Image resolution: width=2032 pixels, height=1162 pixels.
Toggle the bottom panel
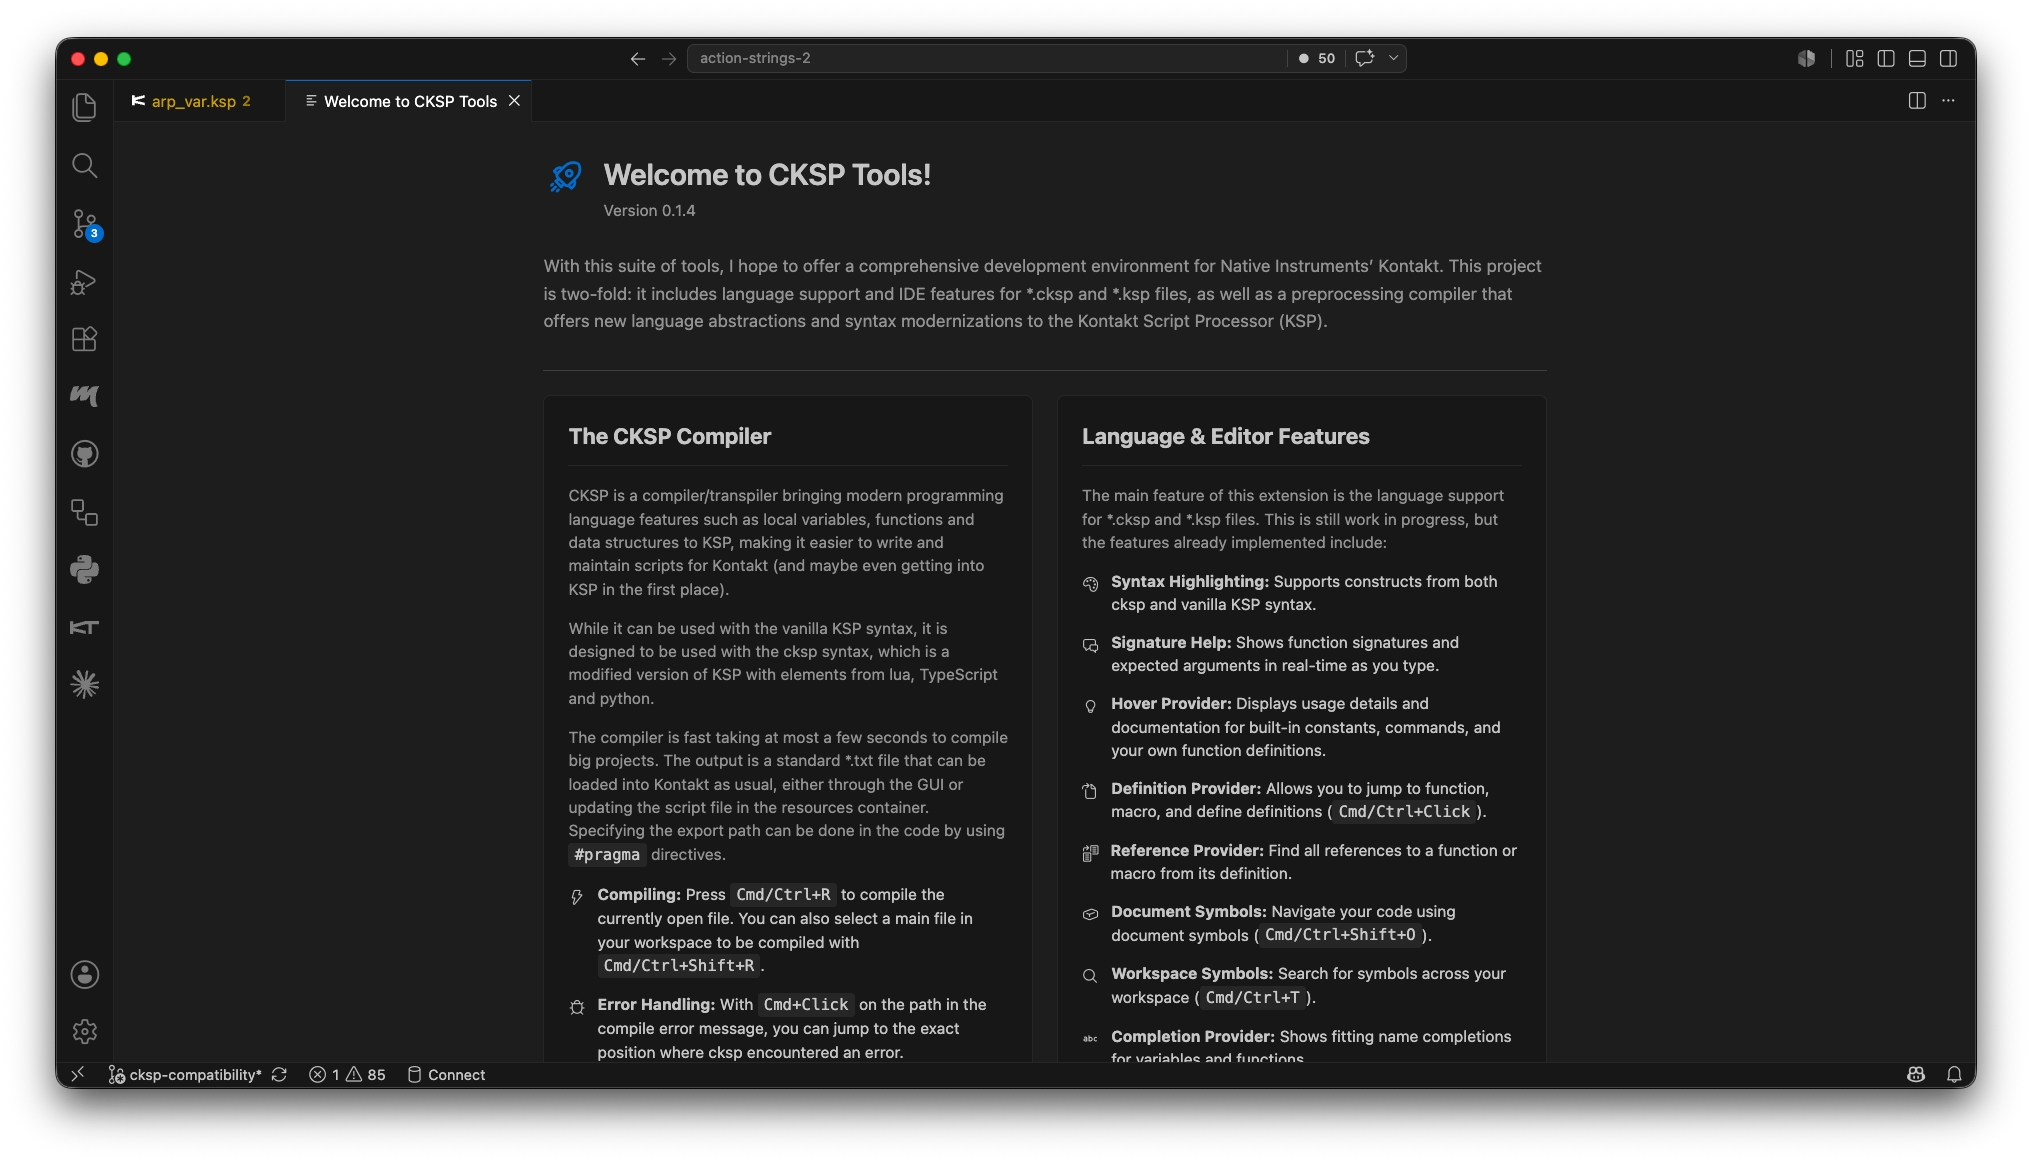pyautogui.click(x=1917, y=59)
